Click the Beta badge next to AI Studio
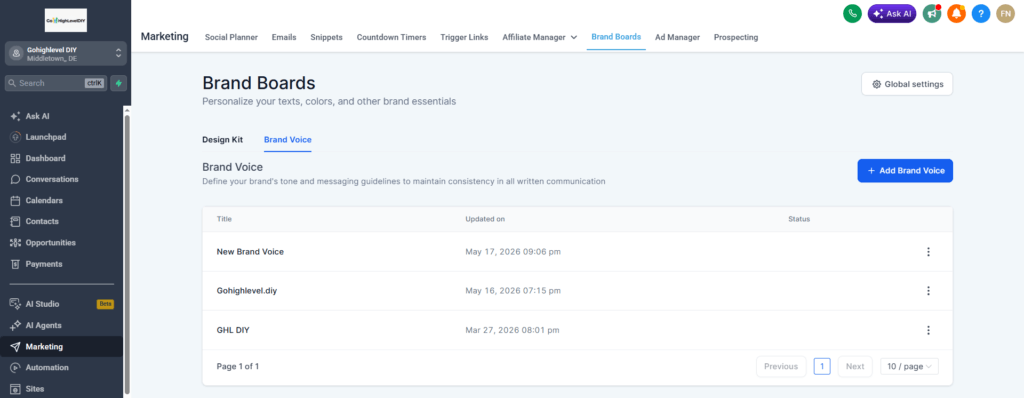1024x398 pixels. (x=105, y=304)
